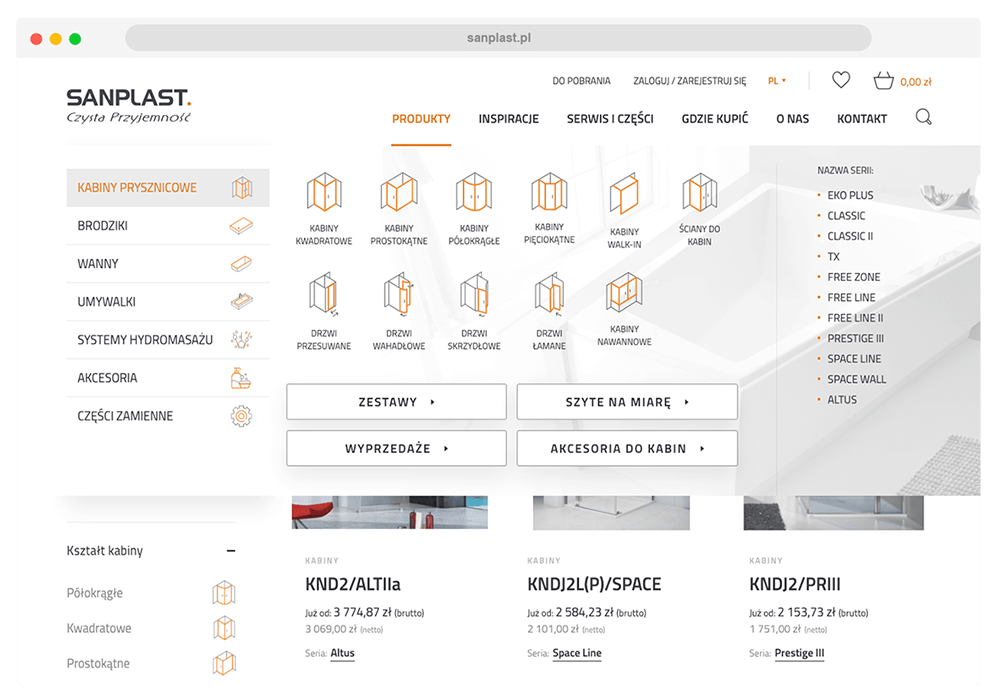Click the 0,00 zł cart total
The height and width of the screenshot is (700, 1000).
[x=916, y=82]
